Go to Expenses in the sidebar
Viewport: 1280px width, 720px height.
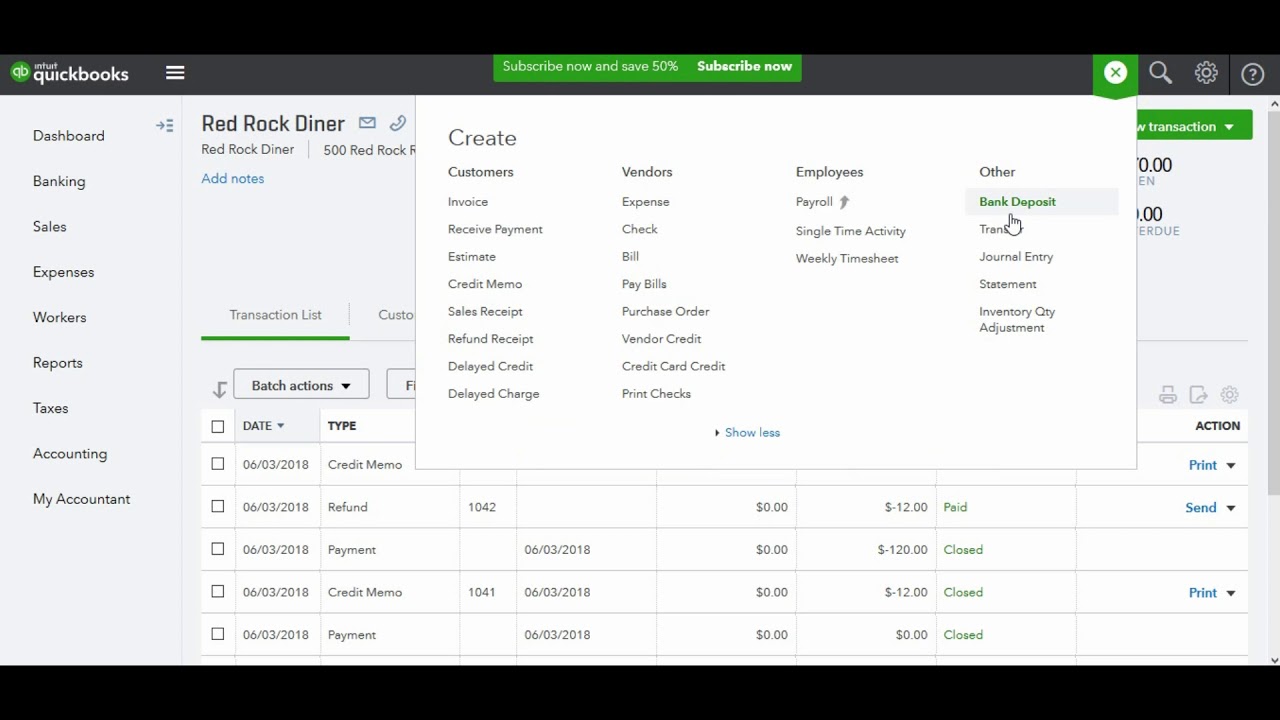pos(63,272)
